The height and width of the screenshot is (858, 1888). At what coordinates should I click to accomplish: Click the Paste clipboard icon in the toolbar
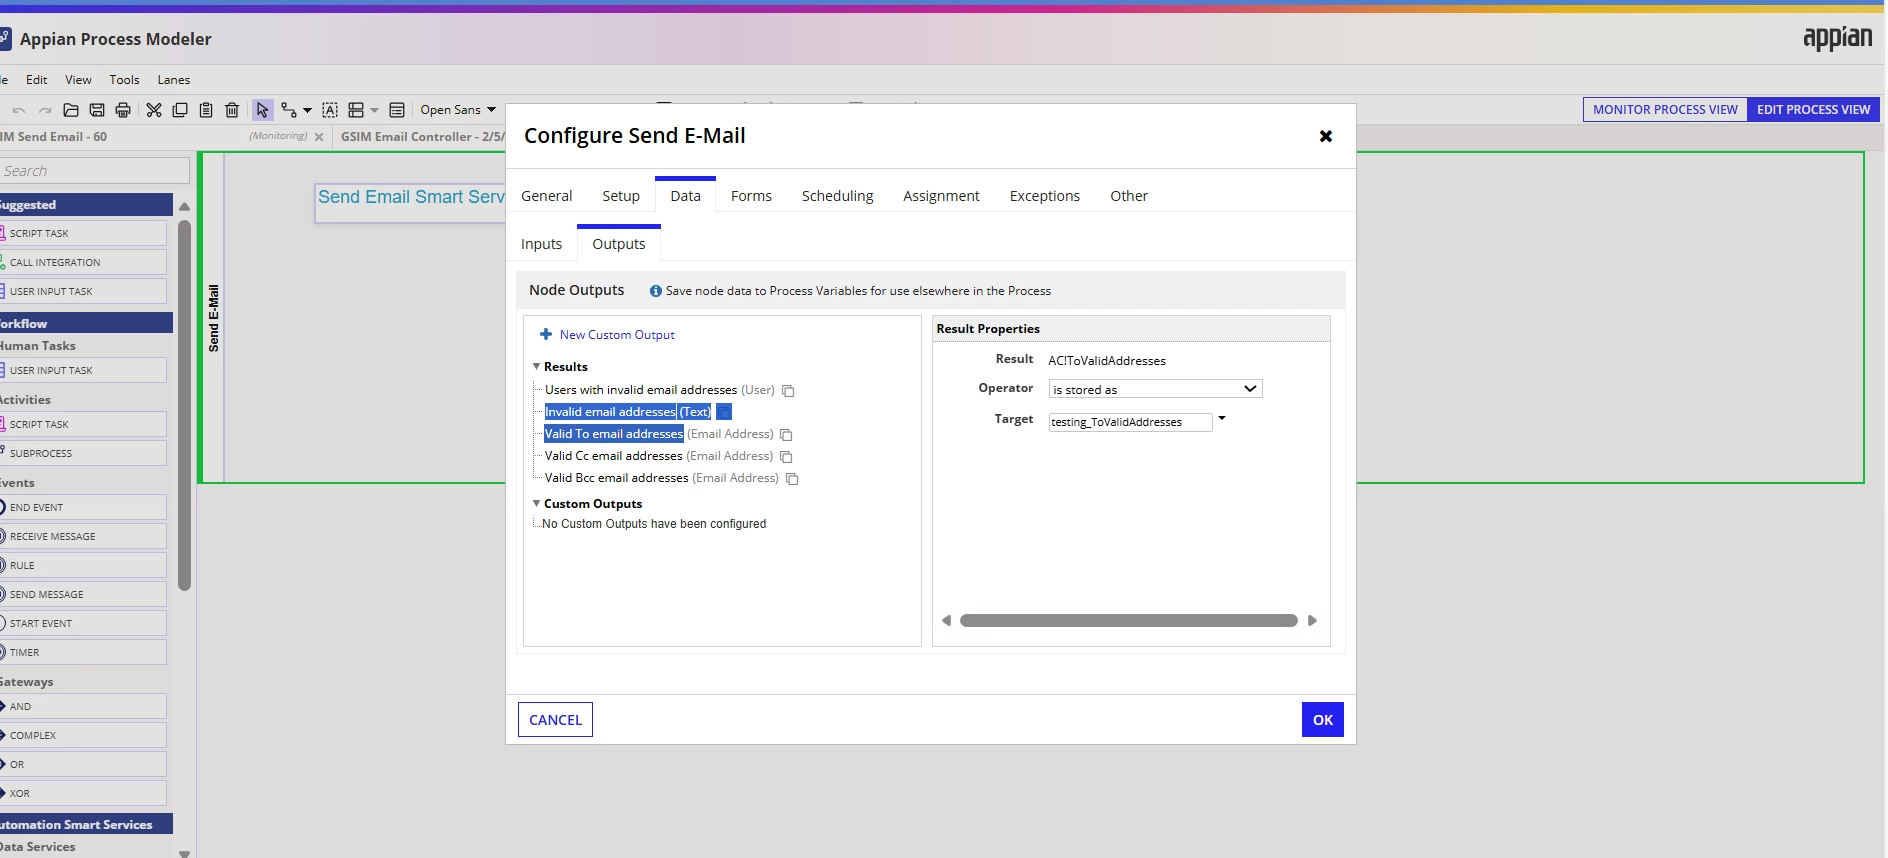click(206, 110)
